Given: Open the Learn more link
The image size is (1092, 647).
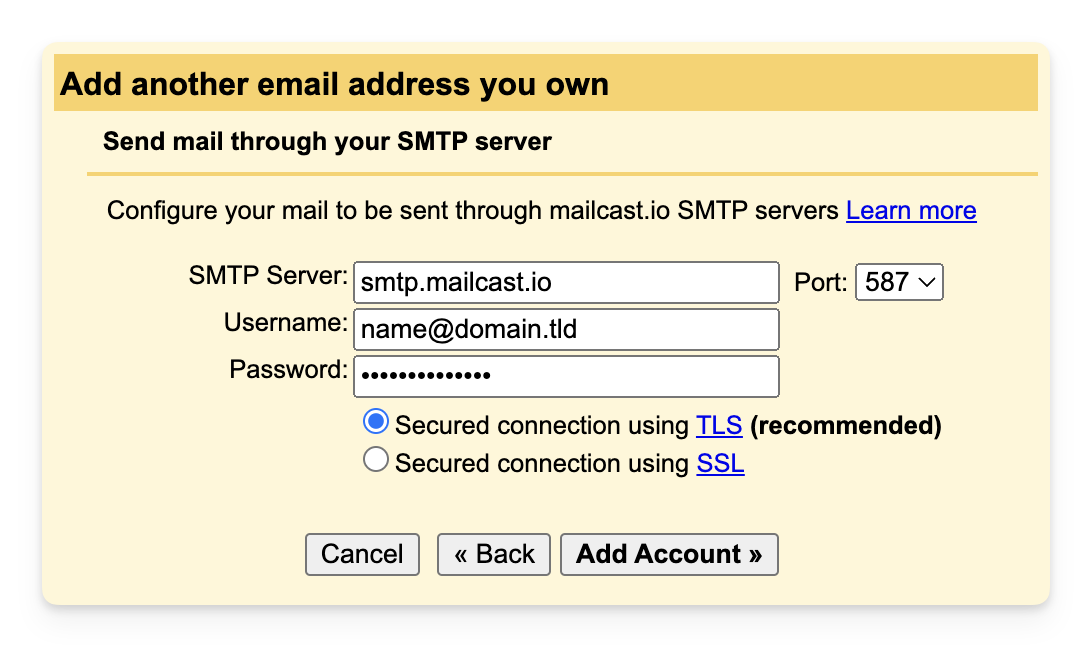Looking at the screenshot, I should tap(911, 210).
